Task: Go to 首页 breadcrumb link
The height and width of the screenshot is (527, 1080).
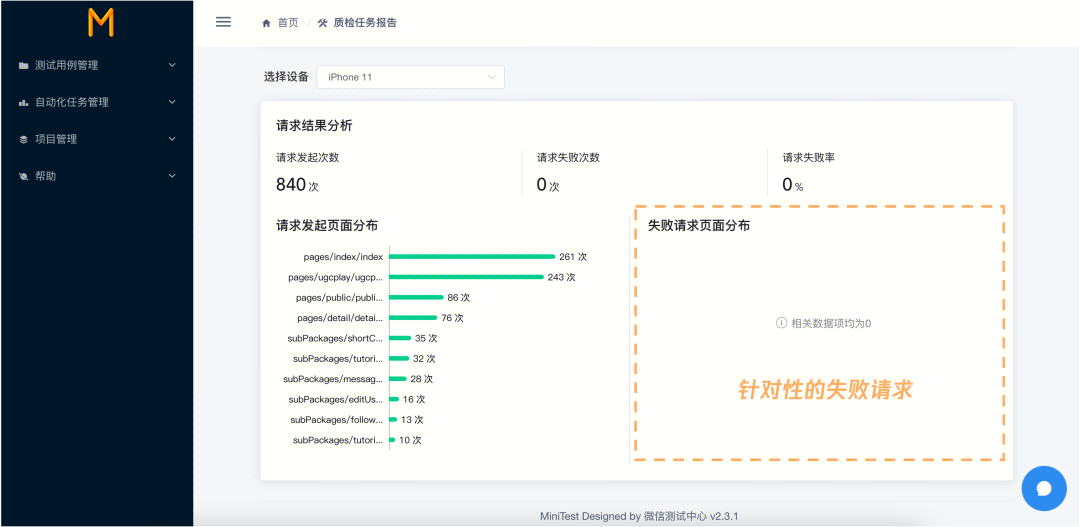Action: tap(288, 23)
